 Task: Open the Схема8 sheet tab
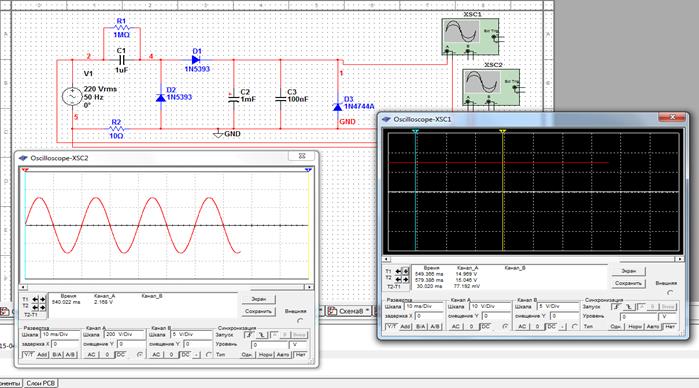pyautogui.click(x=350, y=311)
